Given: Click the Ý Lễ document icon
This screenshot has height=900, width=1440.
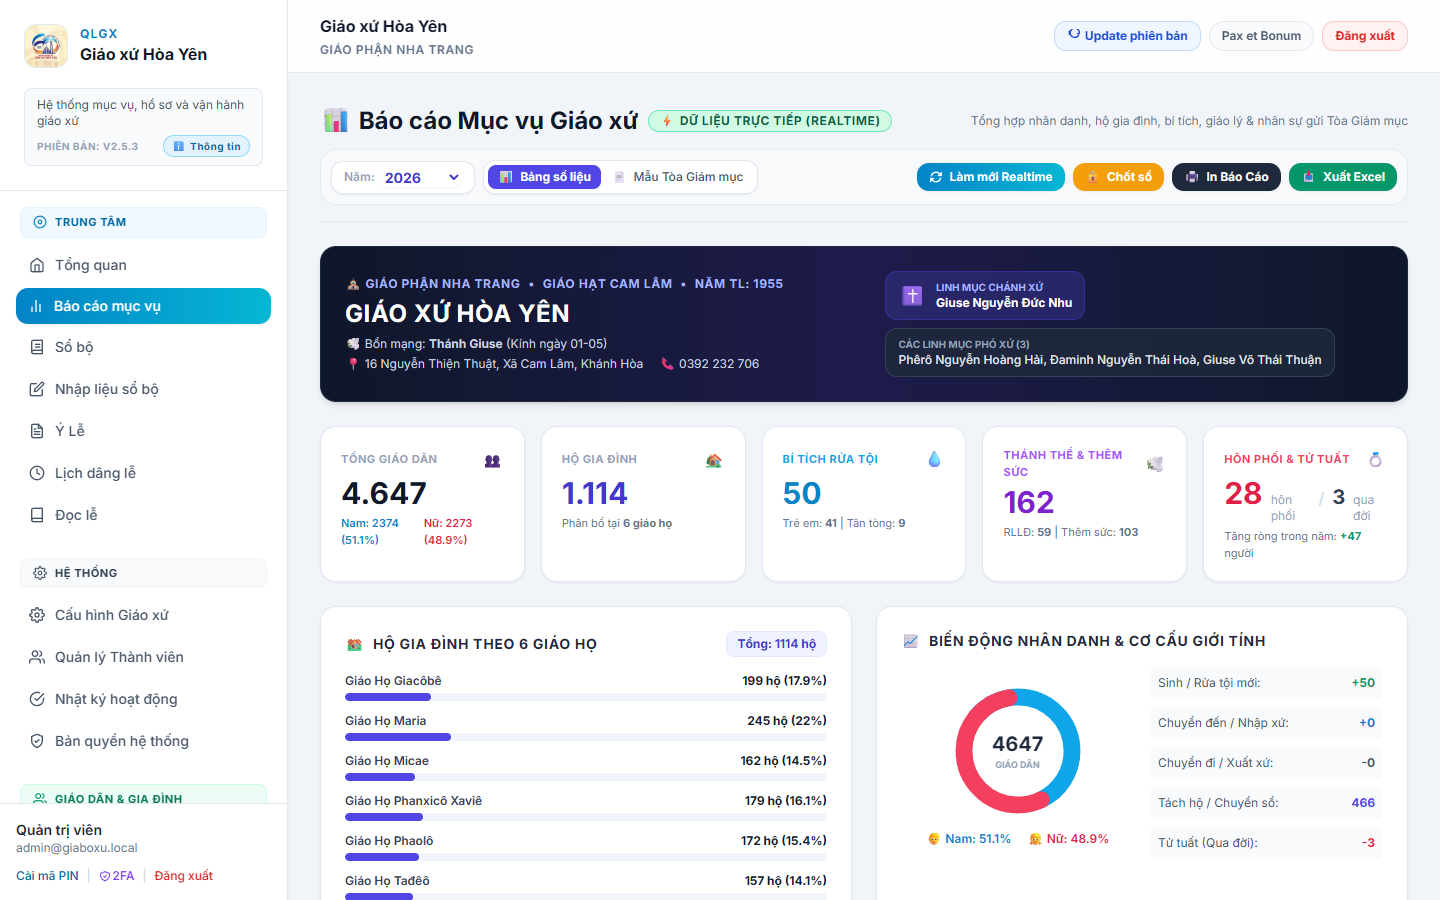Looking at the screenshot, I should [x=37, y=431].
